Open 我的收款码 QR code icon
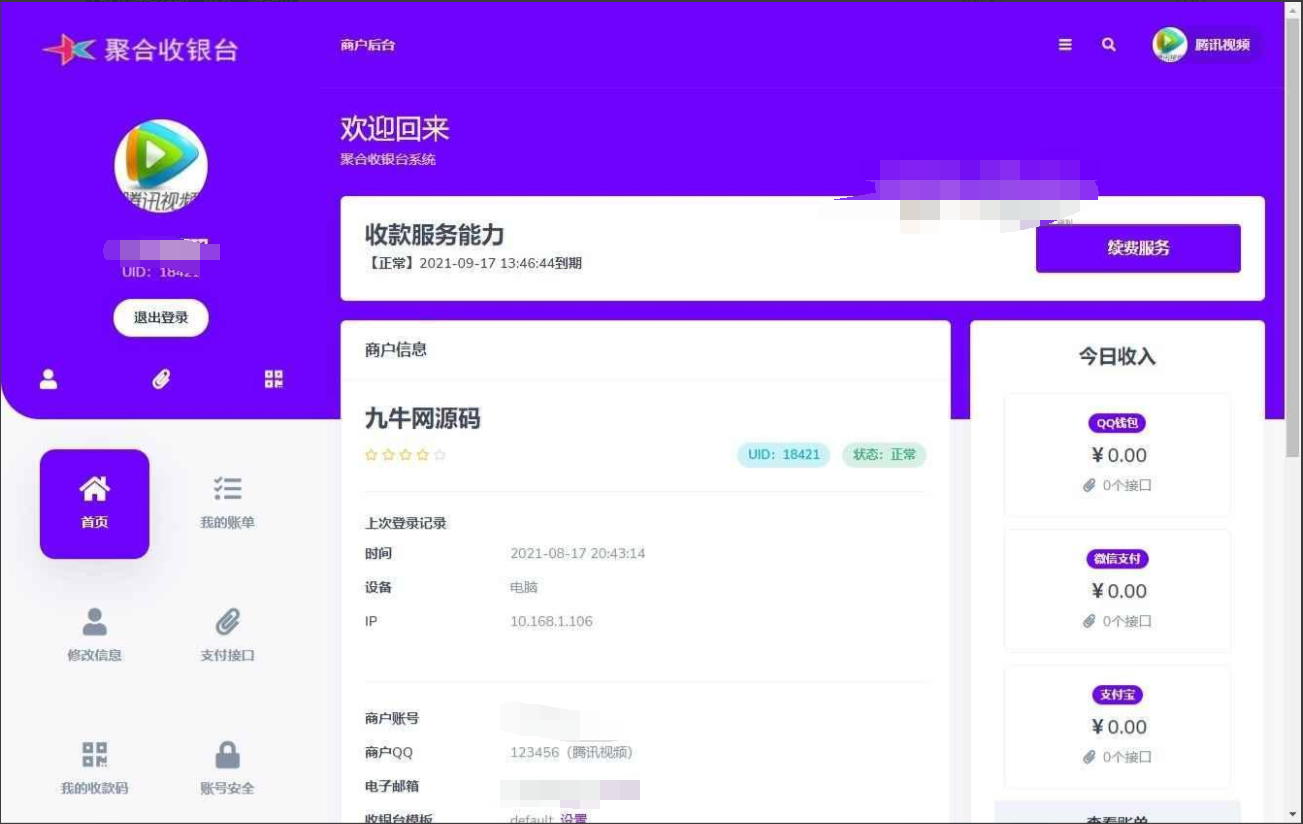This screenshot has width=1303, height=824. point(94,752)
